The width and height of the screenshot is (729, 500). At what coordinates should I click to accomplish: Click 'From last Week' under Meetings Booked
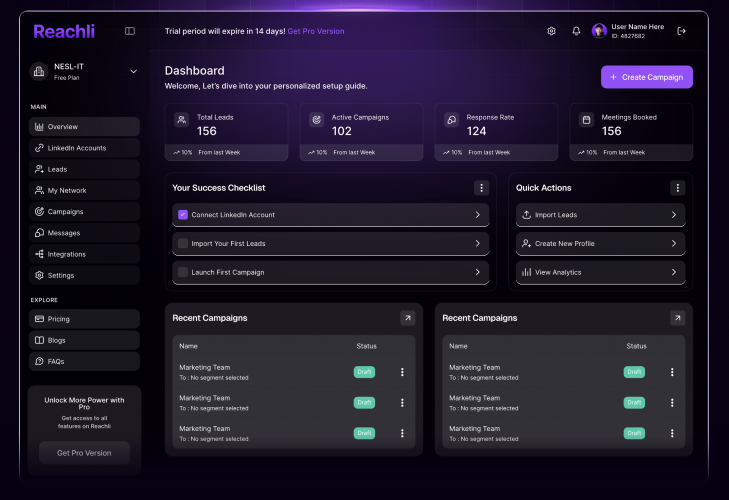(x=624, y=153)
